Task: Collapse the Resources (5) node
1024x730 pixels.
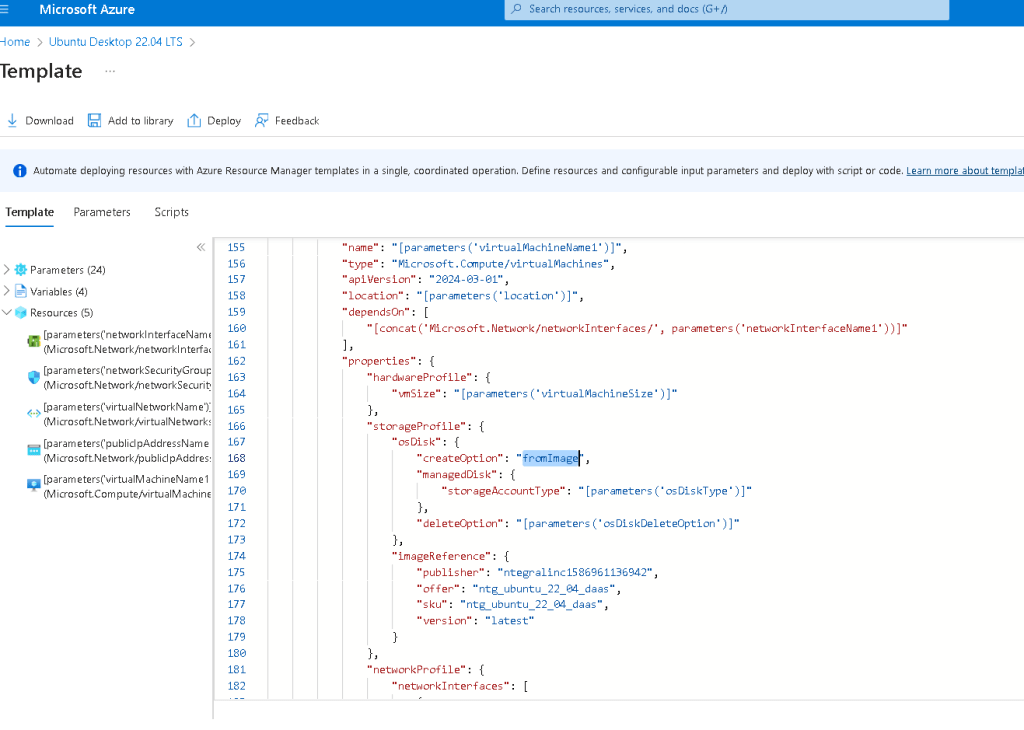Action: pyautogui.click(x=7, y=312)
